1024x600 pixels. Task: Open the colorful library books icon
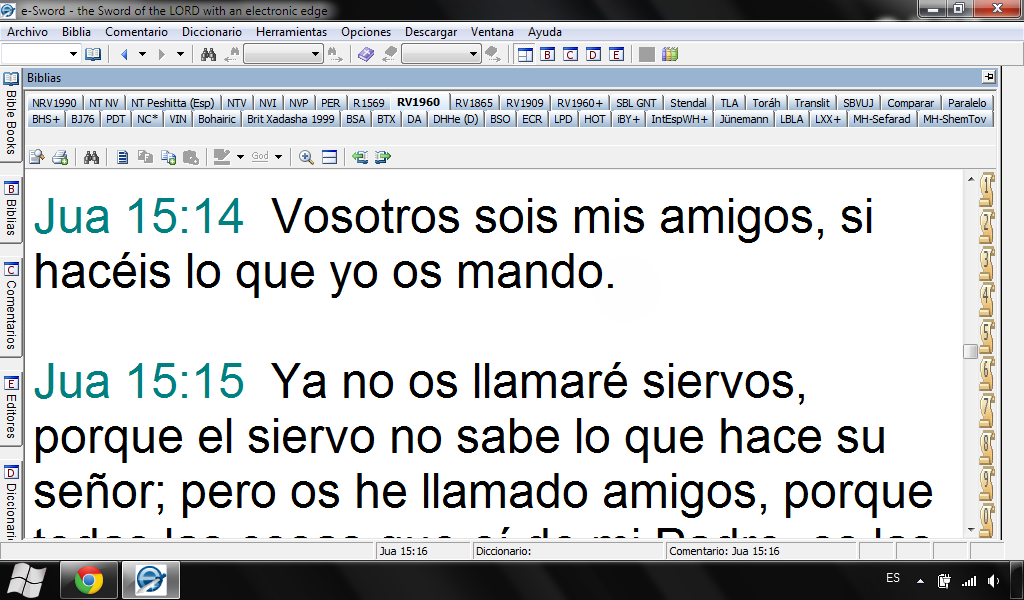[670, 54]
